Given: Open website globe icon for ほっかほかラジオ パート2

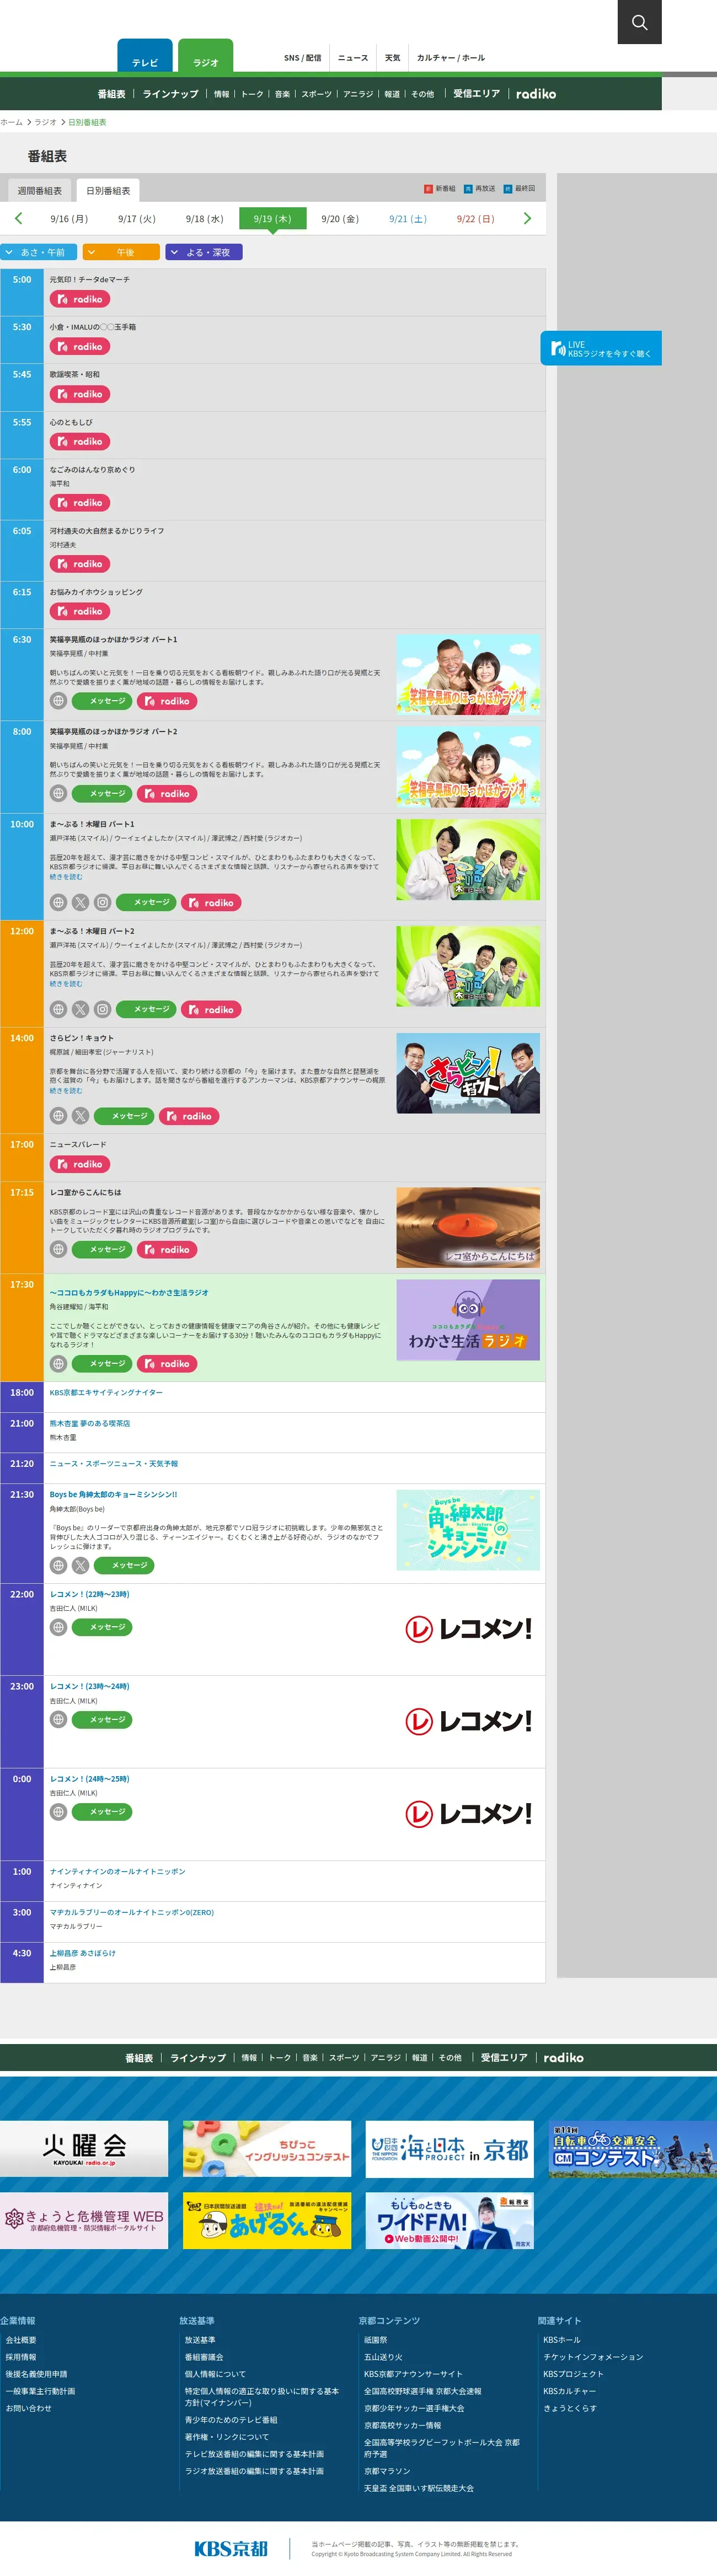Looking at the screenshot, I should [x=59, y=793].
